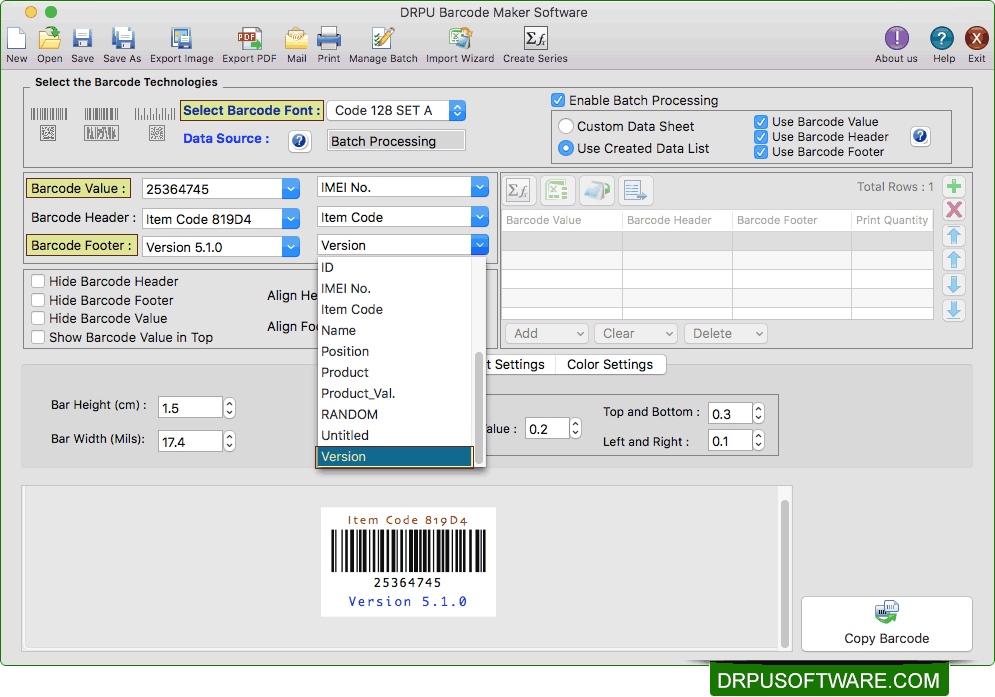This screenshot has height=697, width=995.
Task: Open the Delete dropdown button
Action: pyautogui.click(x=726, y=333)
